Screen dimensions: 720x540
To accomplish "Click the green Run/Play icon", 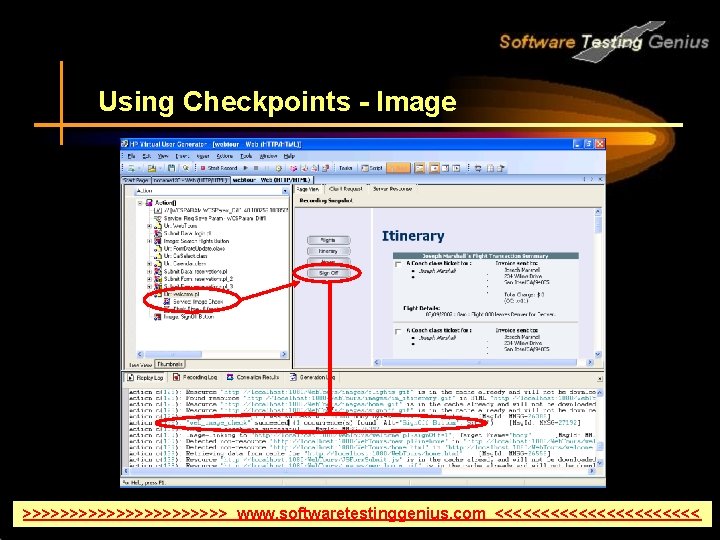I will (x=246, y=169).
